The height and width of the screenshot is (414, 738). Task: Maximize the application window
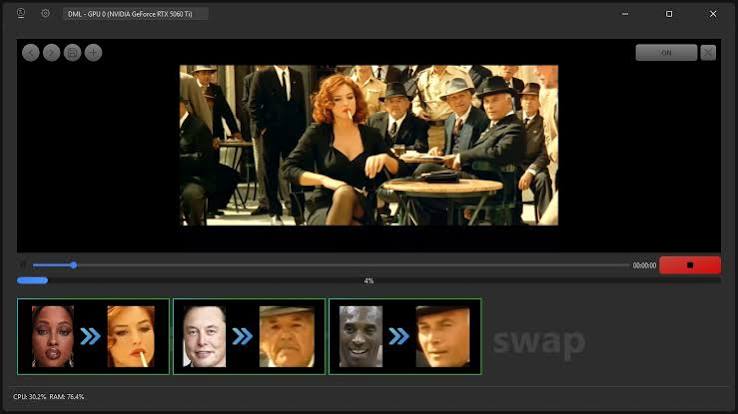click(669, 14)
